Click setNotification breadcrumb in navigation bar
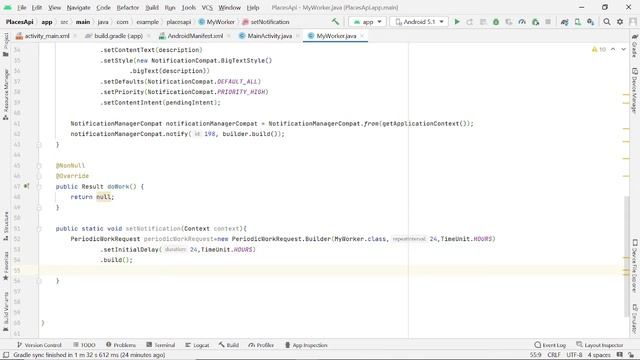The image size is (640, 360). 266,22
